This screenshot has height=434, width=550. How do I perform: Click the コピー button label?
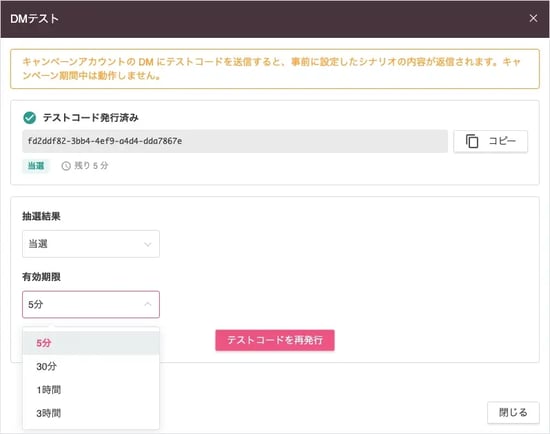pos(502,141)
